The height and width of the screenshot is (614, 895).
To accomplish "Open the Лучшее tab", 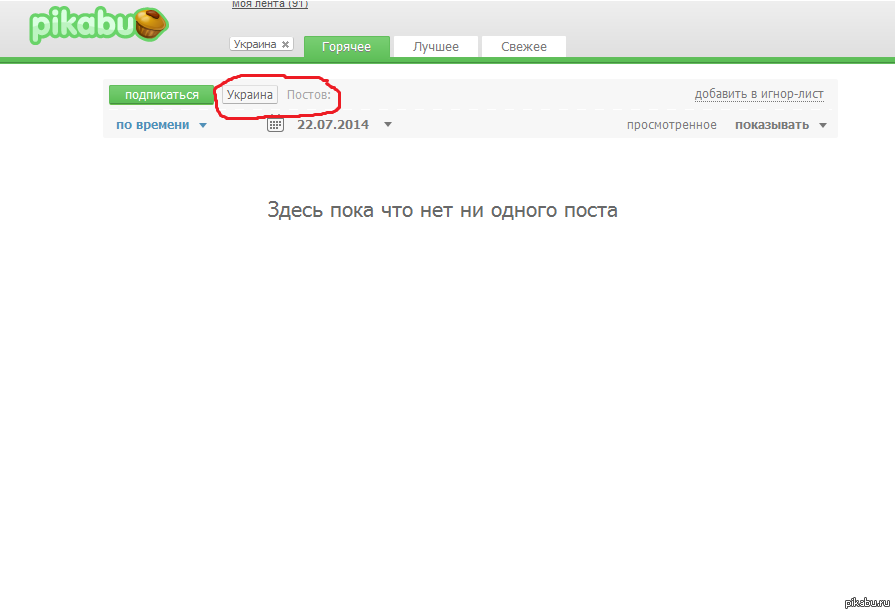I will [x=436, y=47].
